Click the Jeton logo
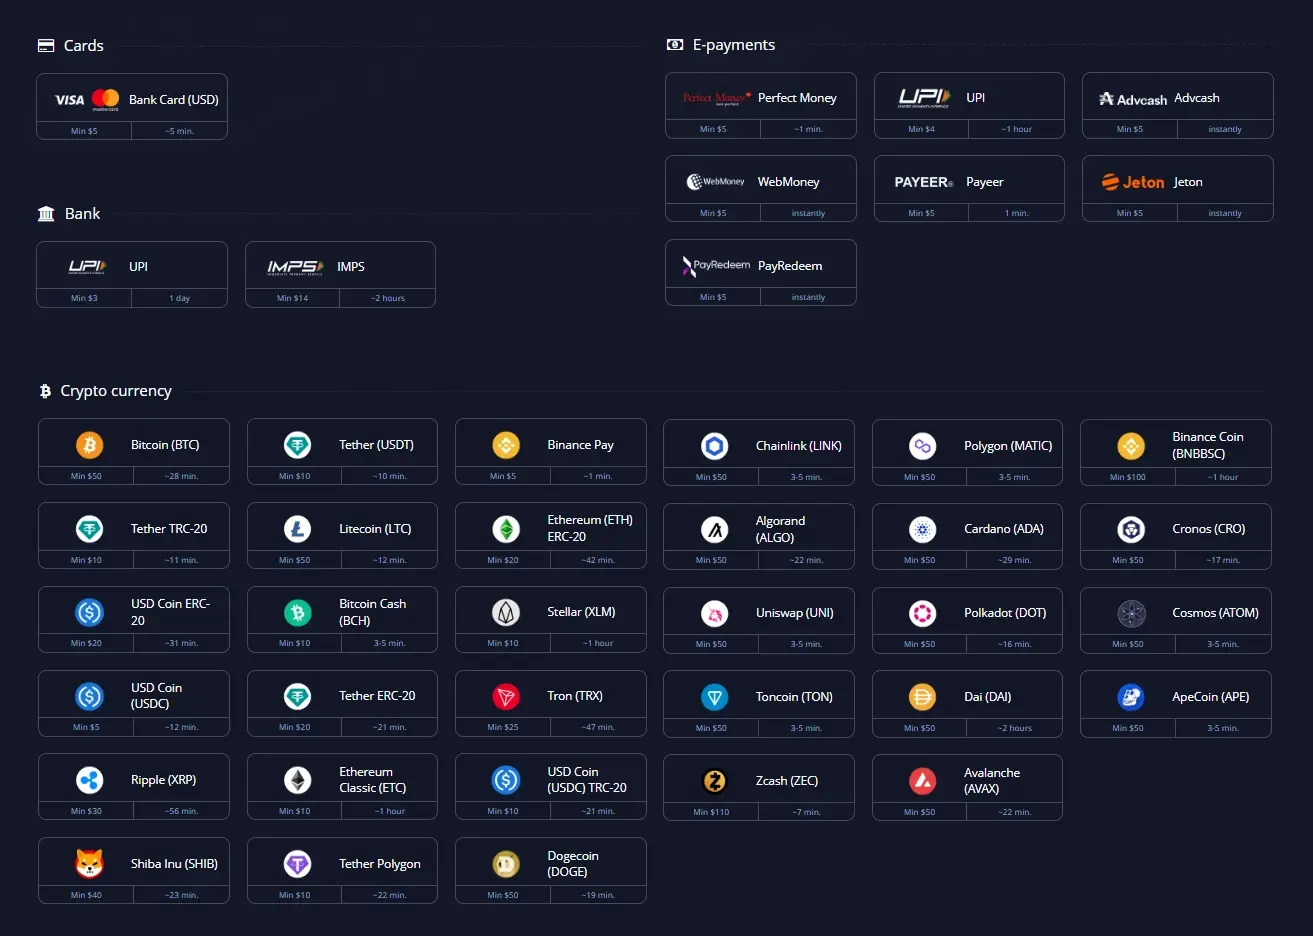The width and height of the screenshot is (1313, 936). (1133, 182)
